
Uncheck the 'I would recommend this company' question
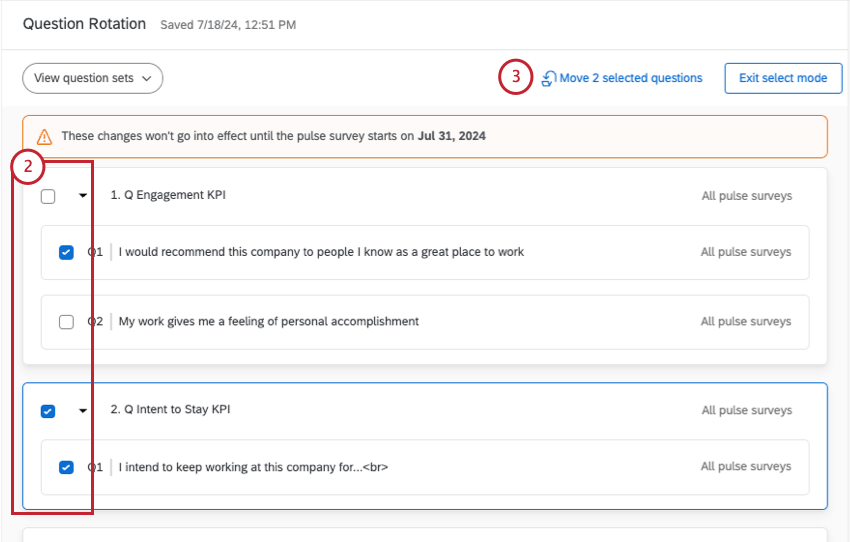tap(66, 252)
